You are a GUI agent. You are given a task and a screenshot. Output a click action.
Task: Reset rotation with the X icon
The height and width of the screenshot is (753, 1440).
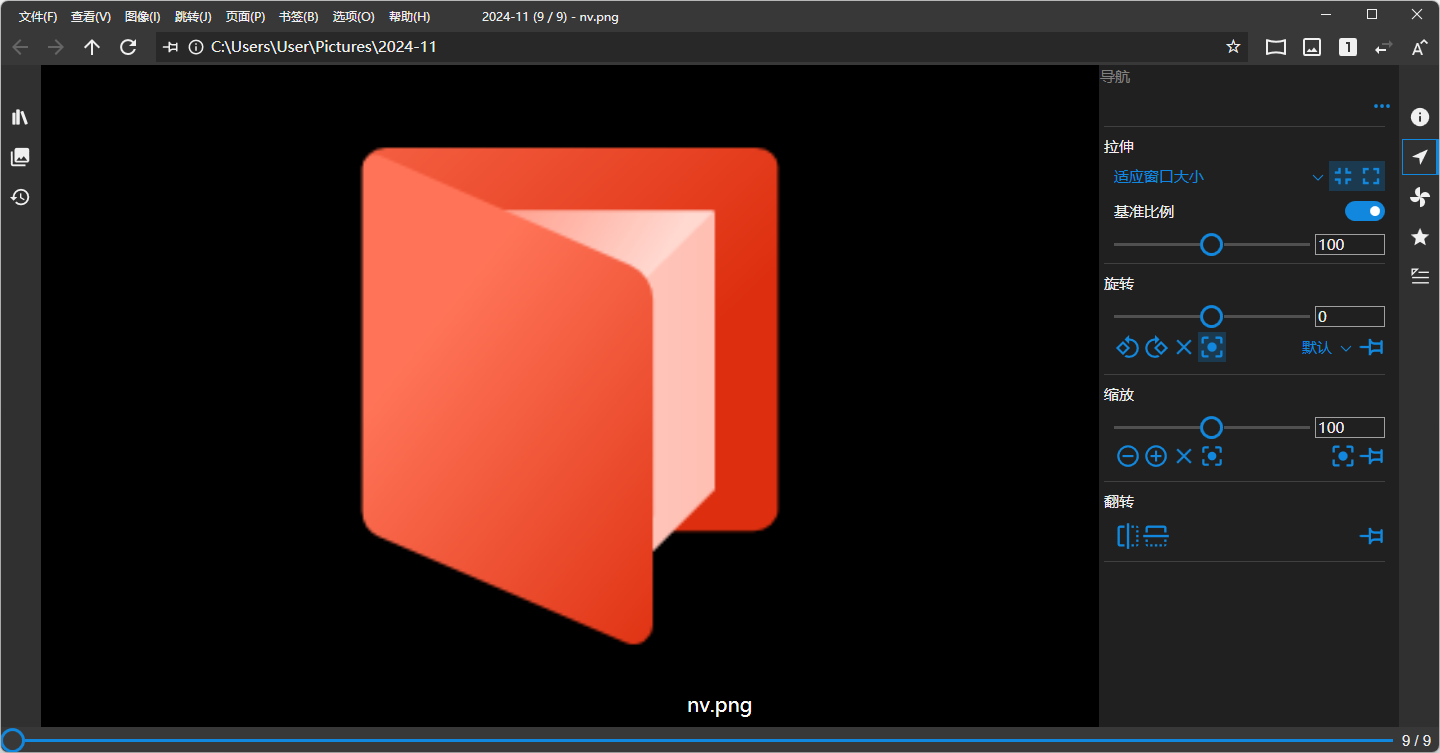[1184, 347]
